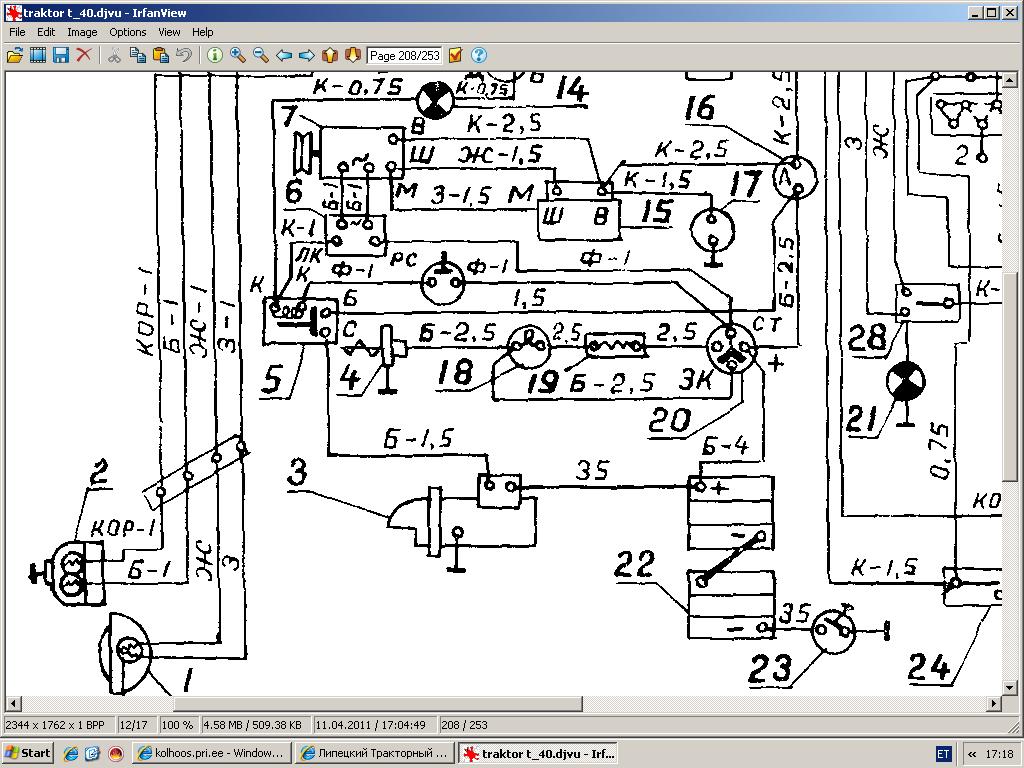
Task: Click the Windows Start button
Action: 28,753
